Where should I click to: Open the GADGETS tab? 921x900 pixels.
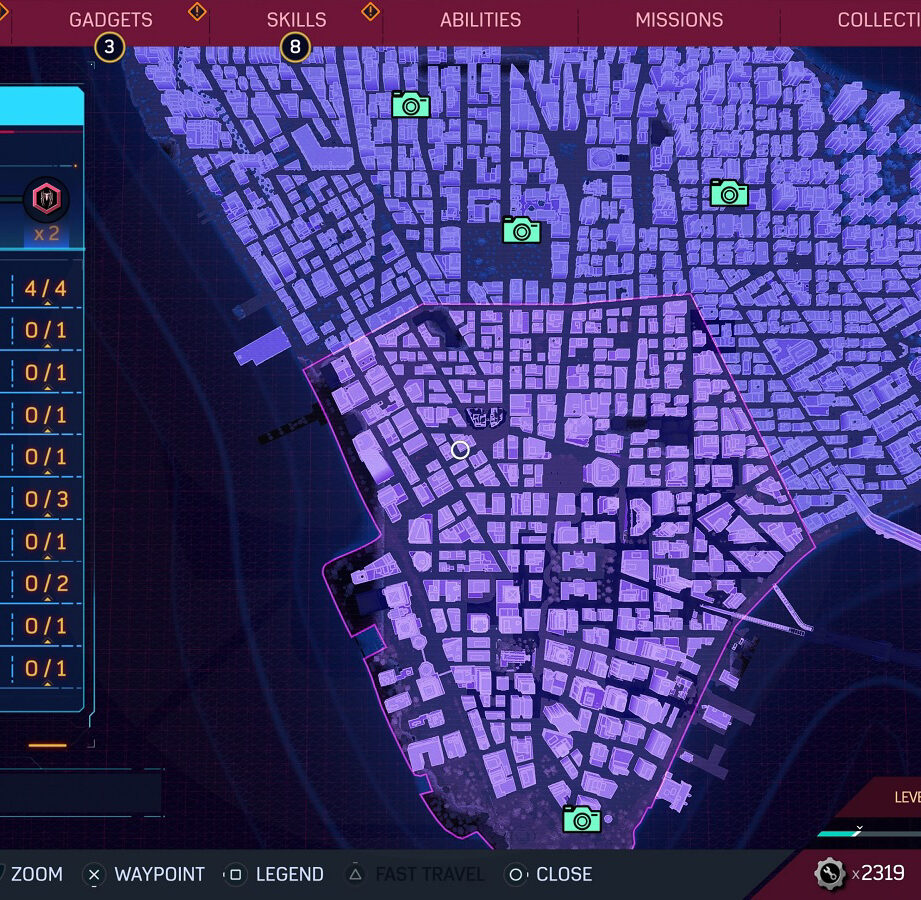(x=110, y=20)
